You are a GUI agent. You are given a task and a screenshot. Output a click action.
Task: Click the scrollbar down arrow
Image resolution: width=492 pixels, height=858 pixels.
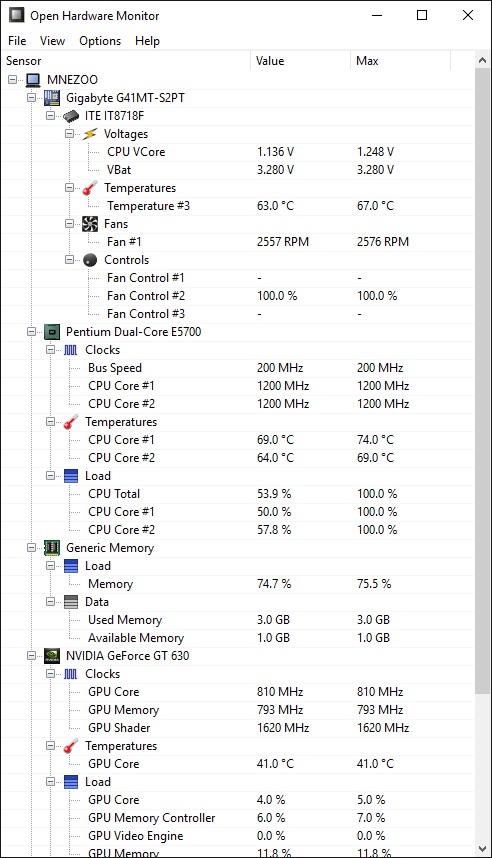[x=482, y=849]
